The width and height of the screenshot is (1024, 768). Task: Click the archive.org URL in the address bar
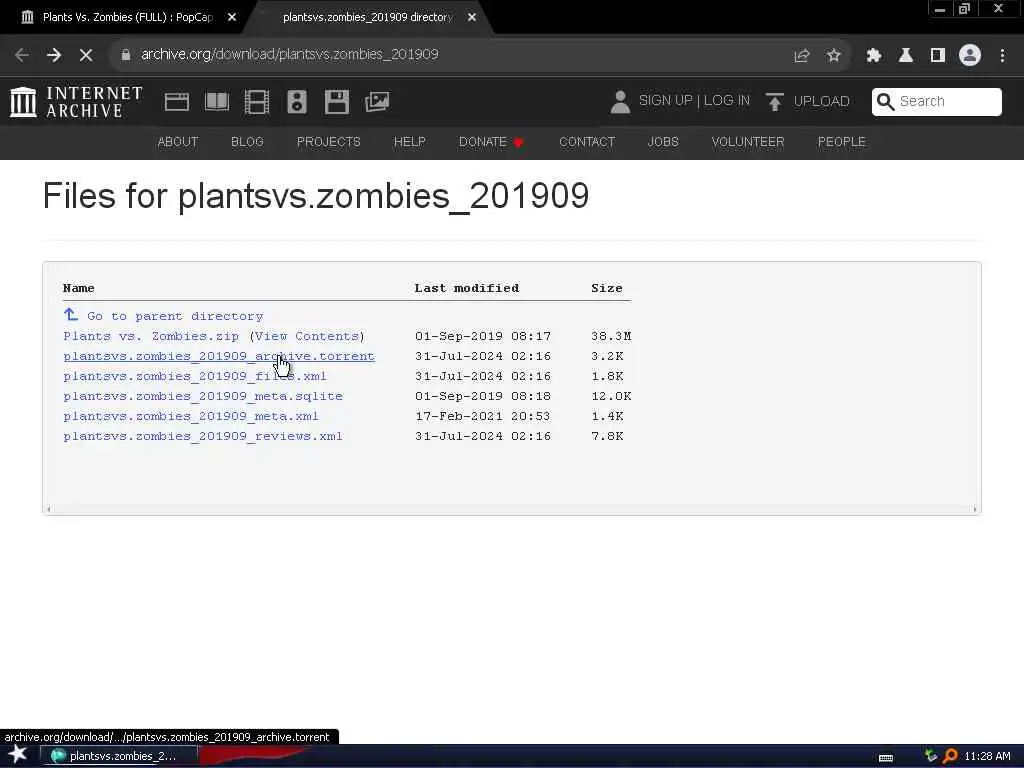(x=289, y=55)
